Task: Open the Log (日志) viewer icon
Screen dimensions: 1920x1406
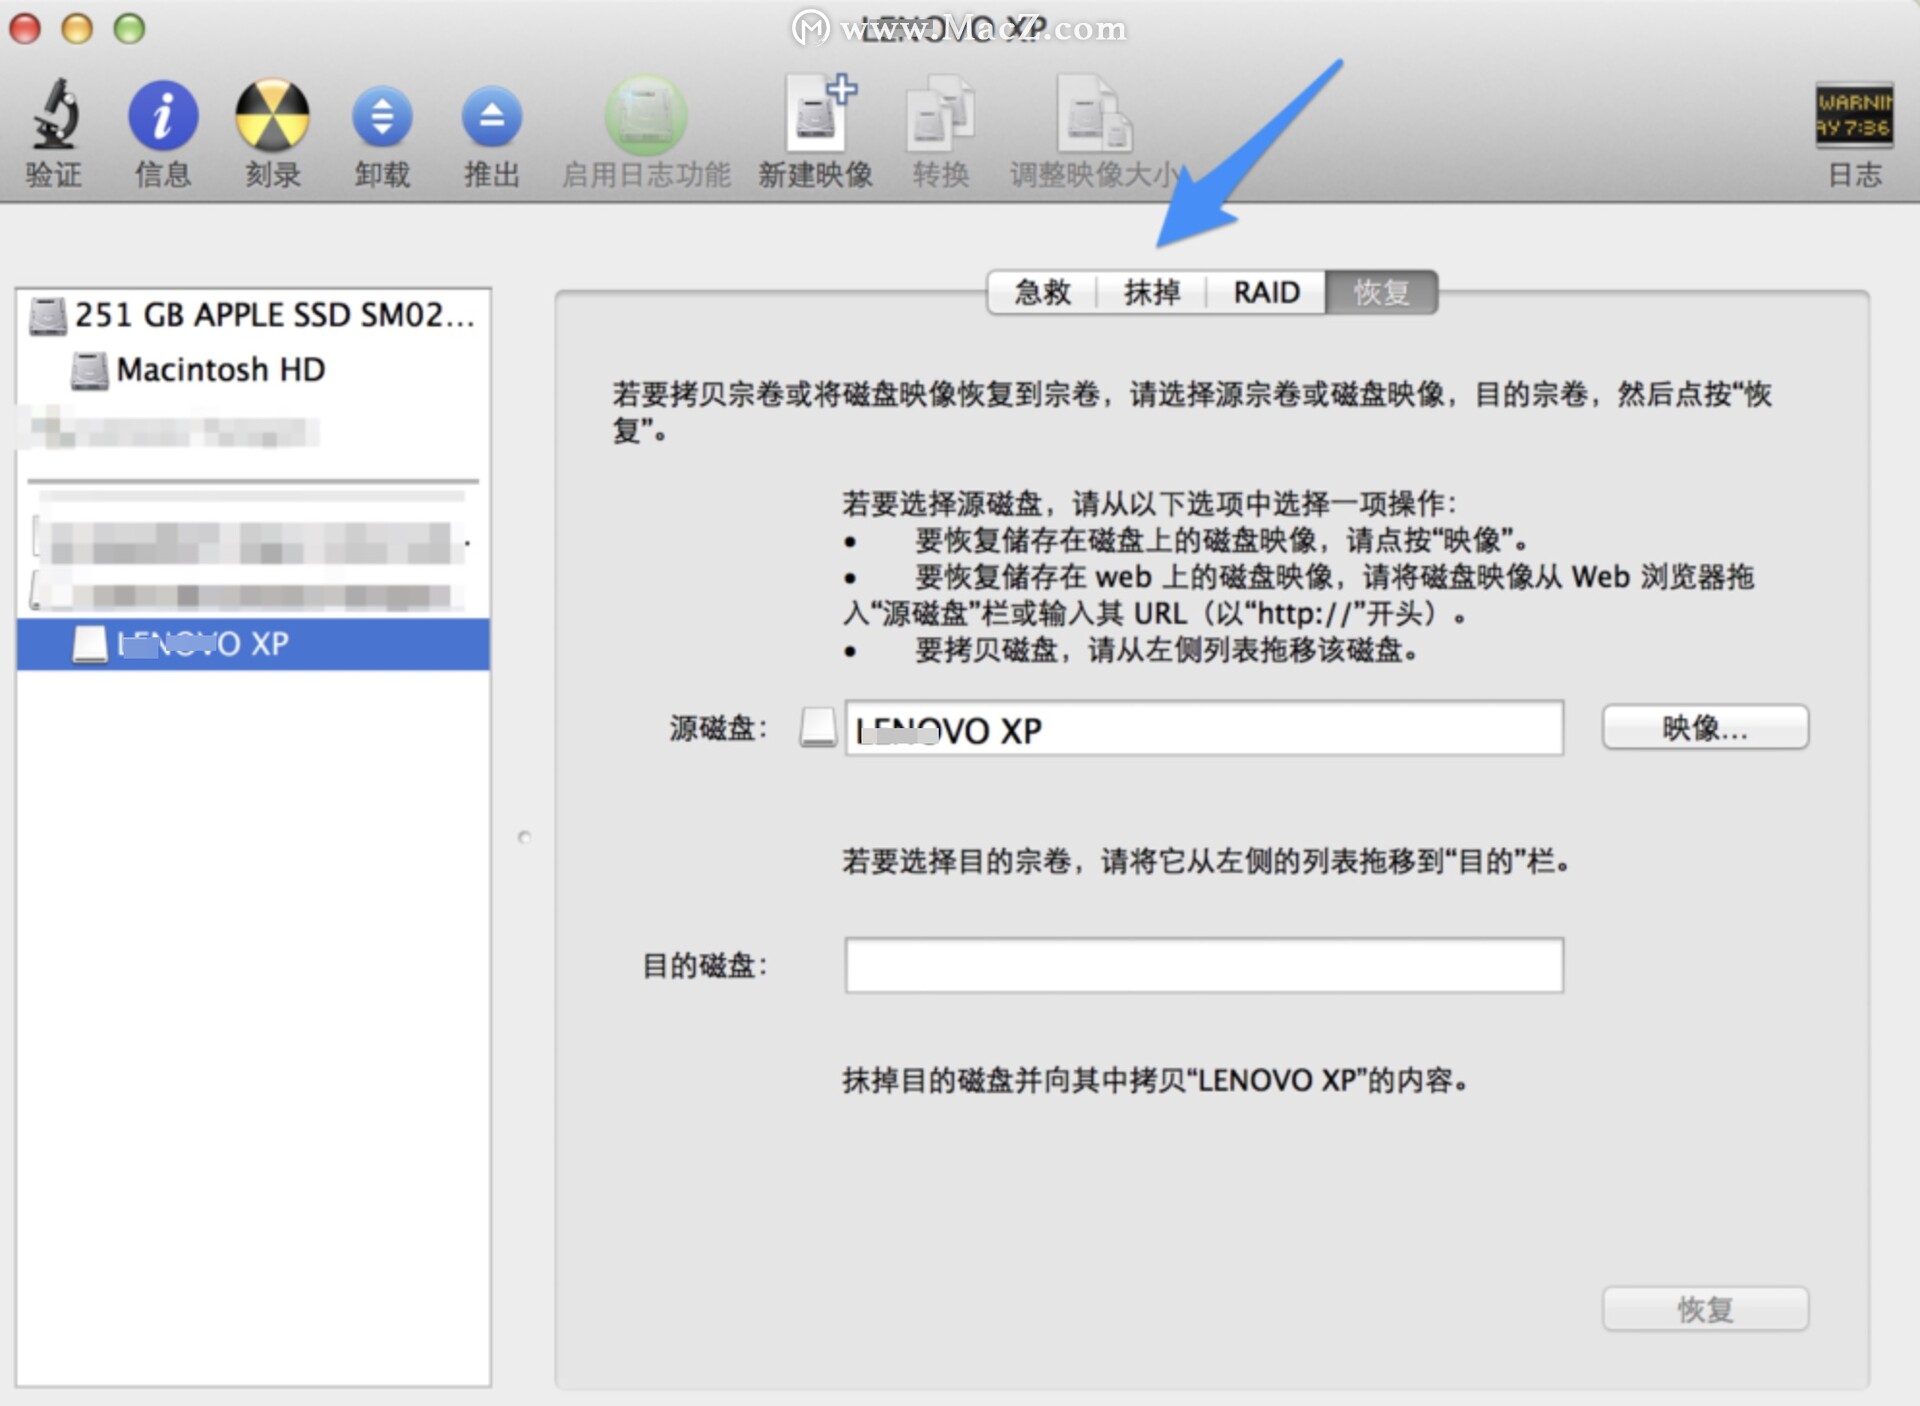Action: pyautogui.click(x=1854, y=115)
